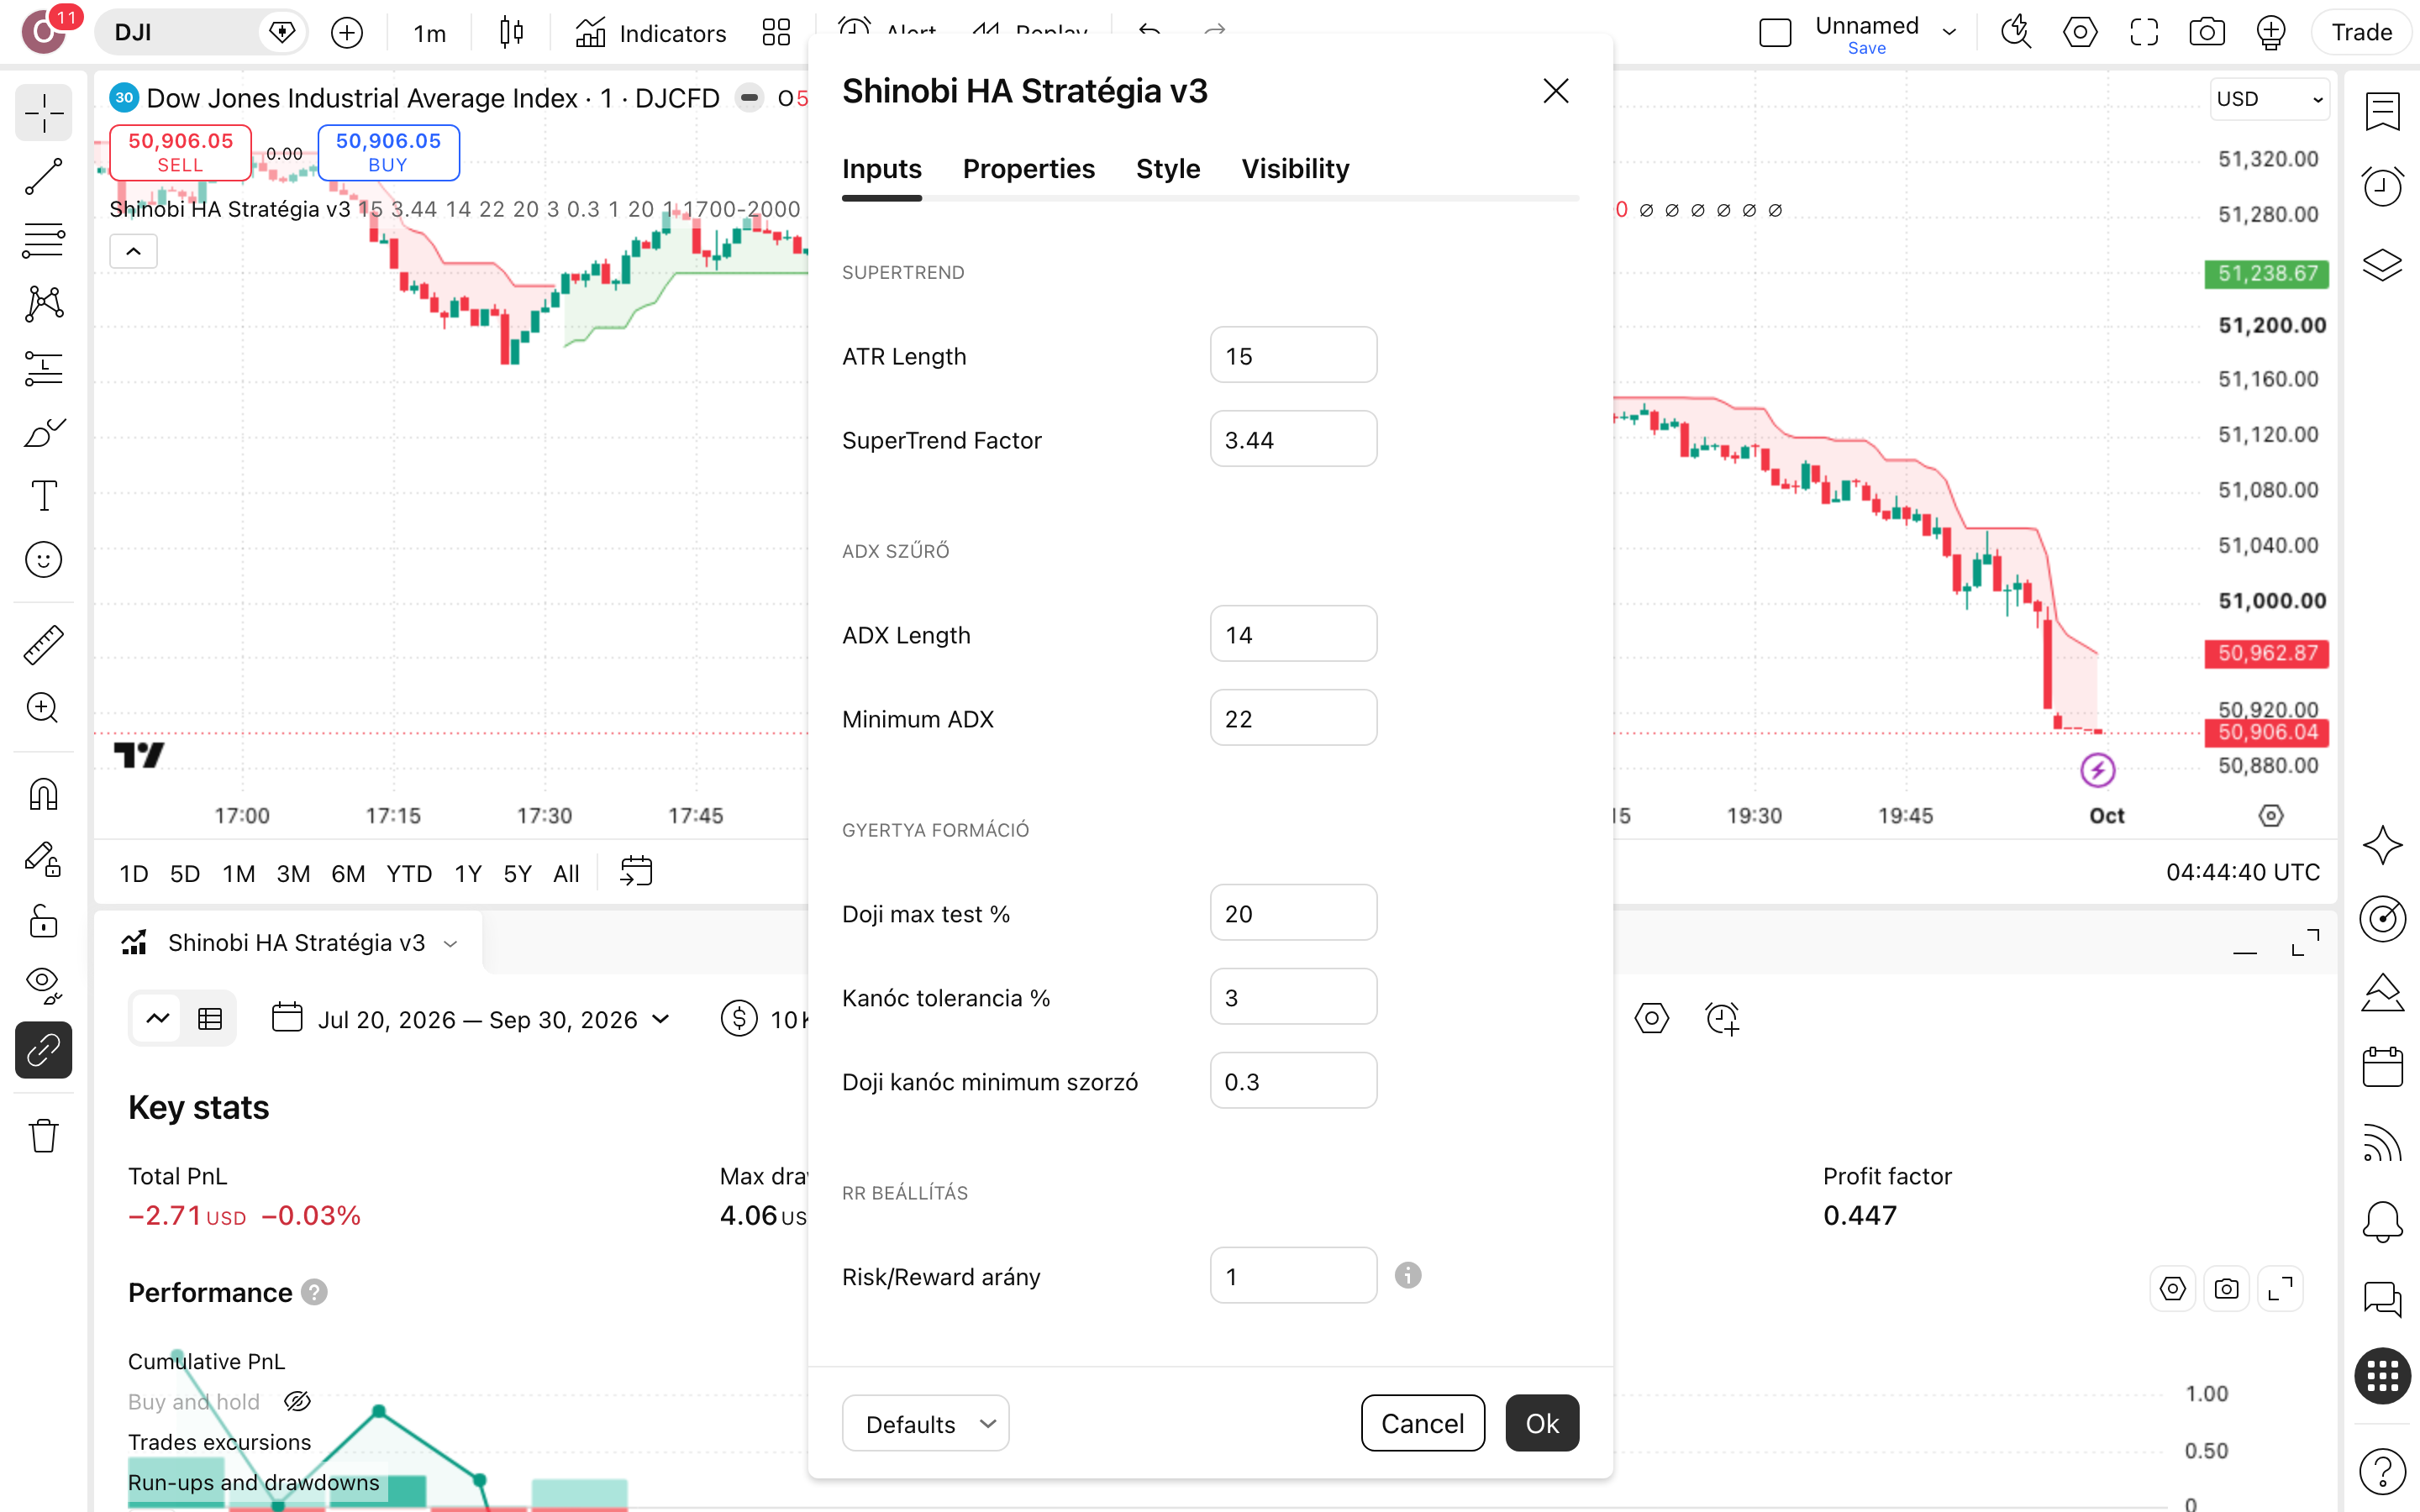Select the text annotation tool

[44, 496]
